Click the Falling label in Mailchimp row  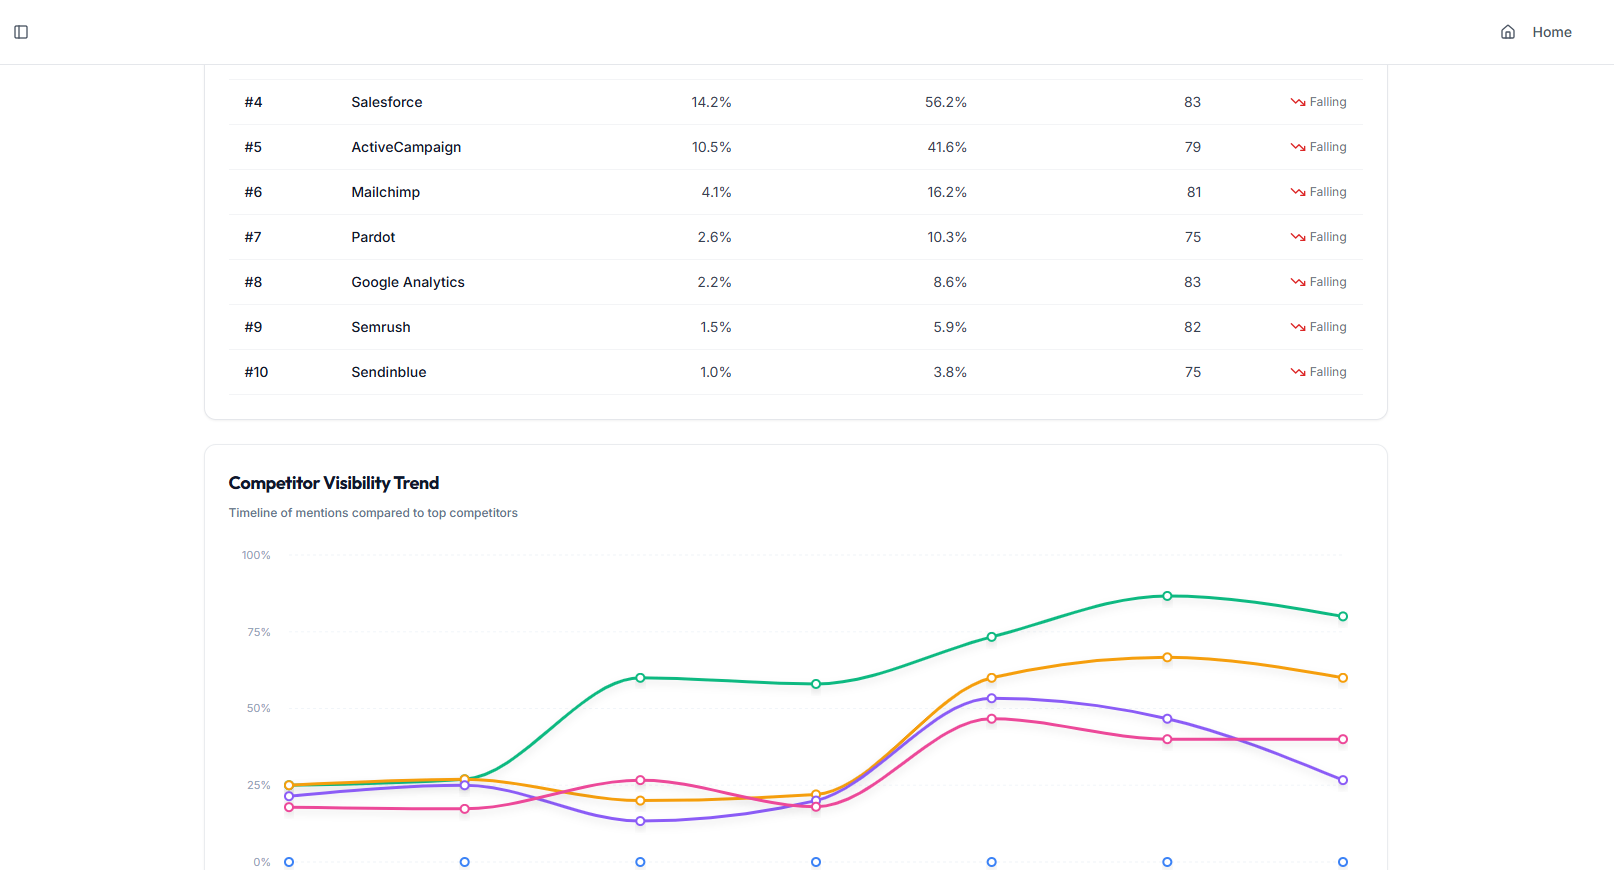tap(1328, 192)
